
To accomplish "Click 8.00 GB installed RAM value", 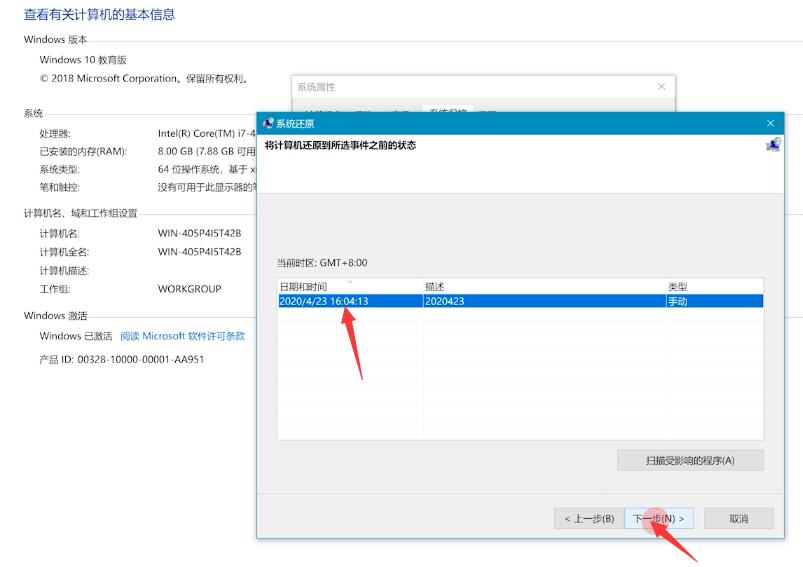I will (x=206, y=151).
